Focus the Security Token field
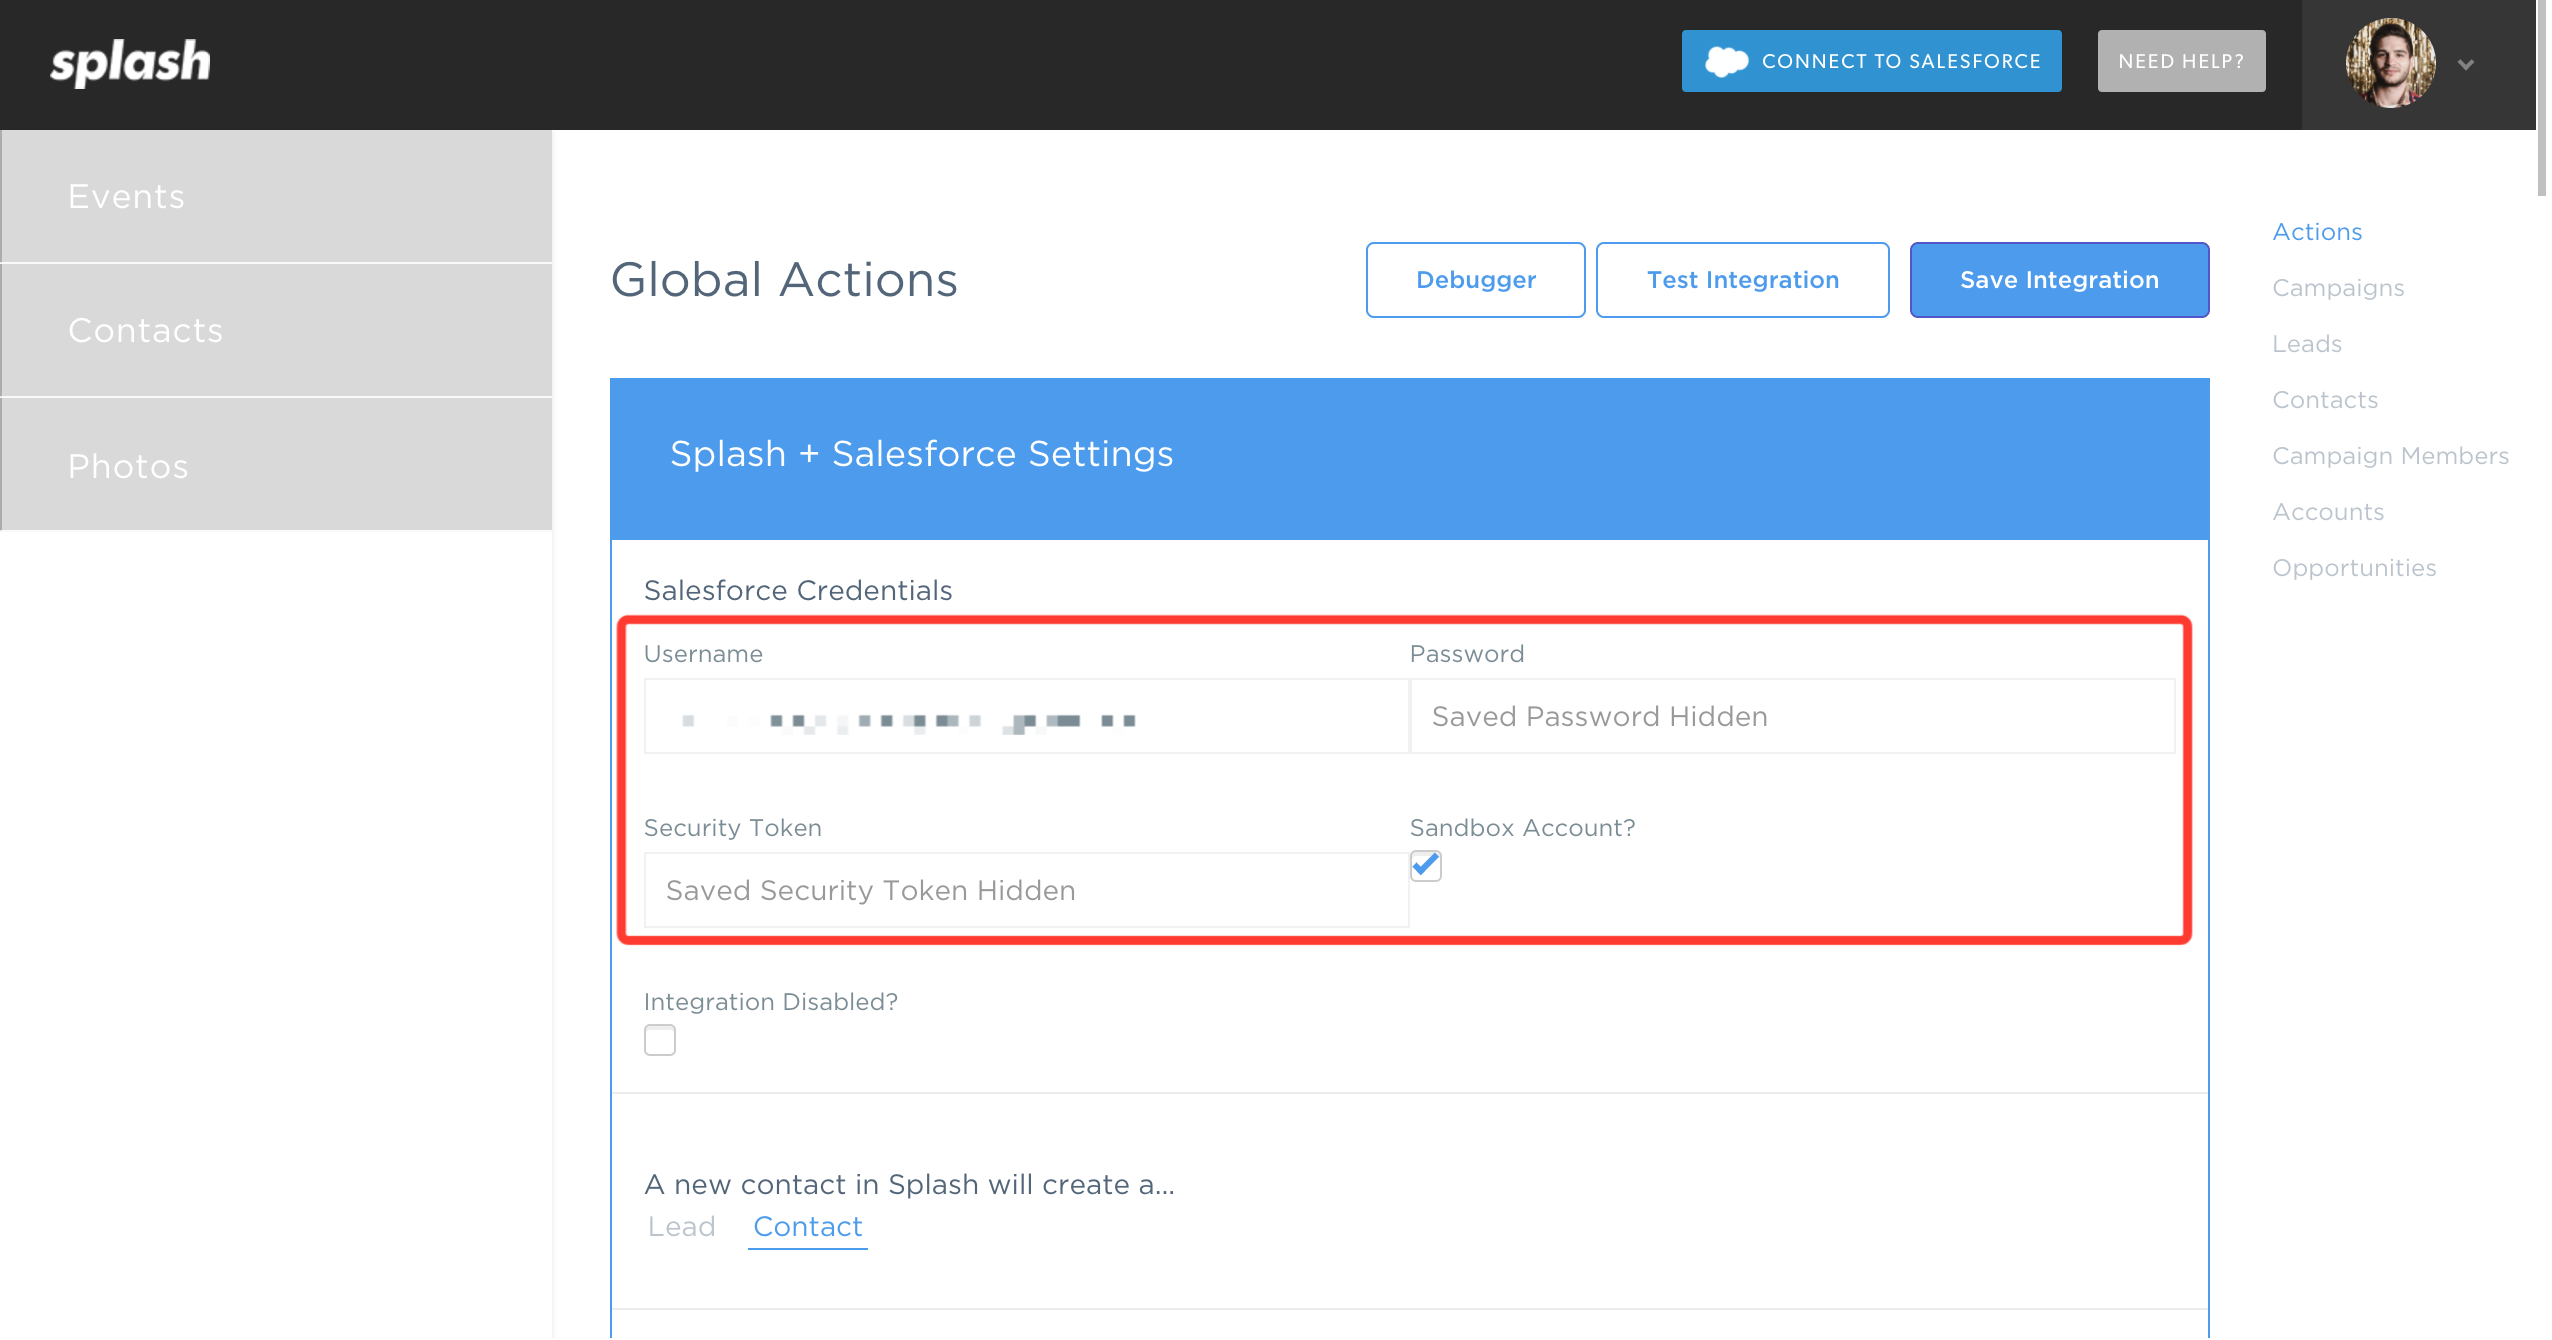This screenshot has width=2552, height=1340. [x=1026, y=890]
